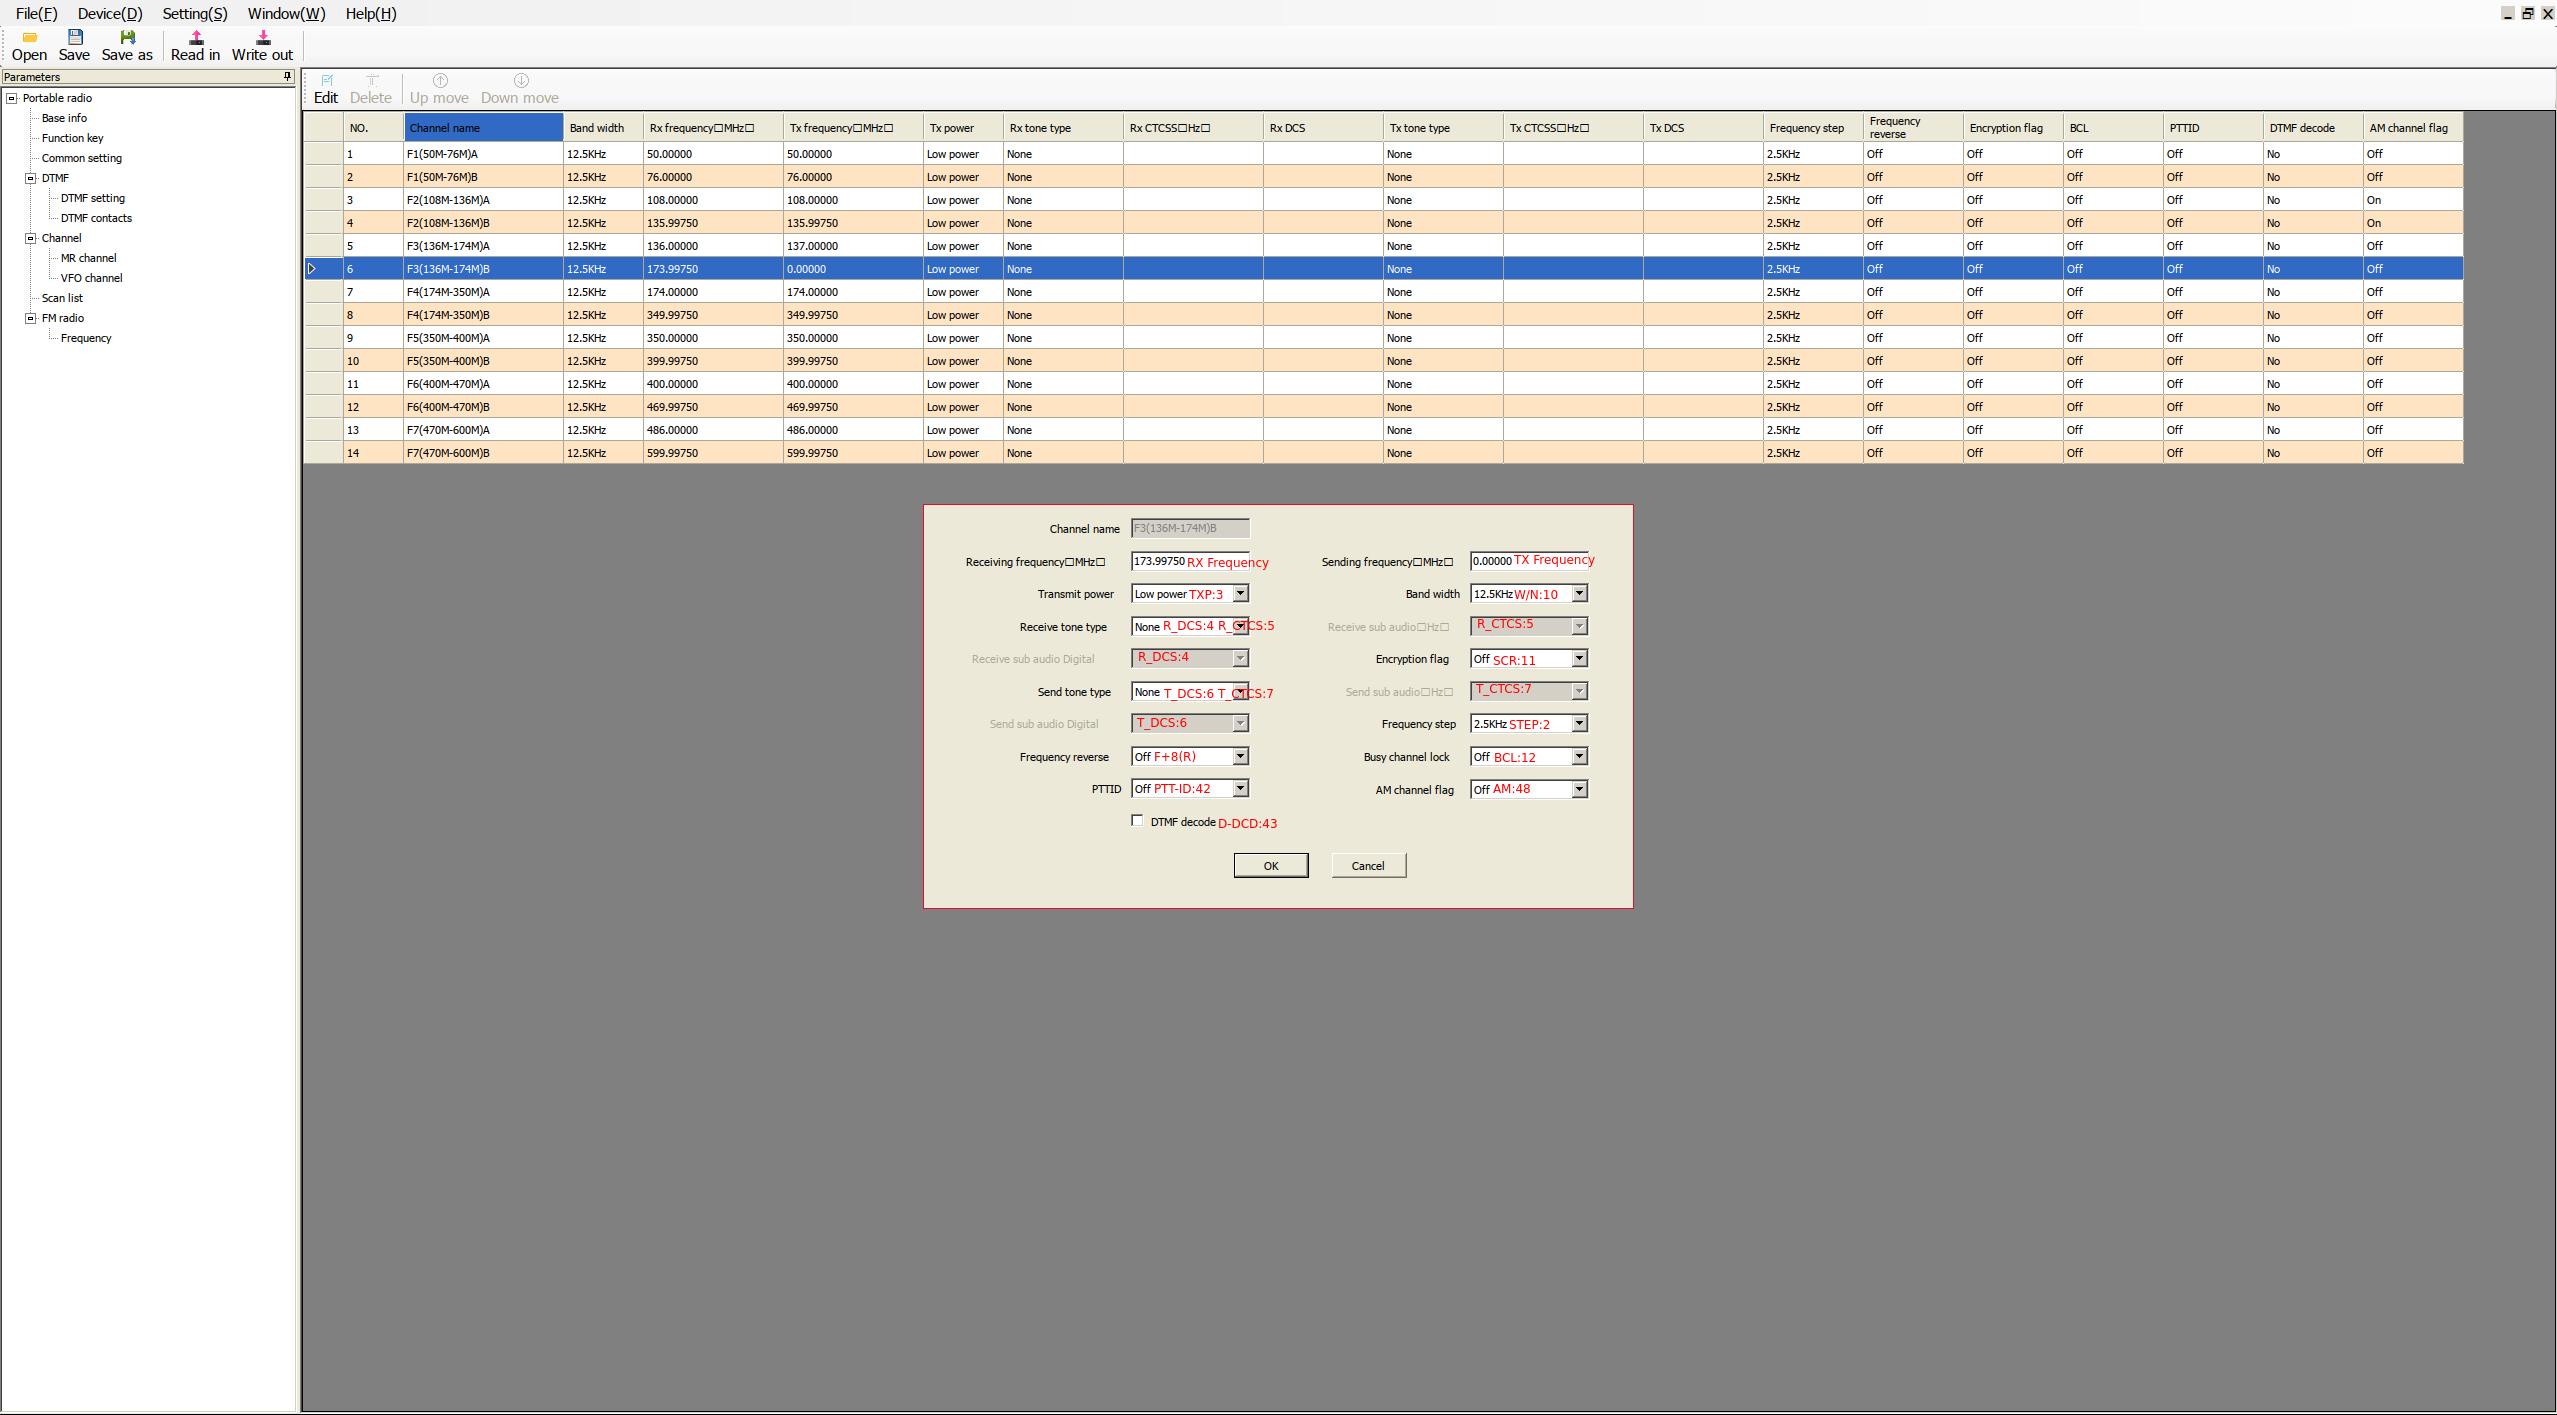Open the Band width dropdown
2557x1415 pixels.
pyautogui.click(x=1579, y=594)
